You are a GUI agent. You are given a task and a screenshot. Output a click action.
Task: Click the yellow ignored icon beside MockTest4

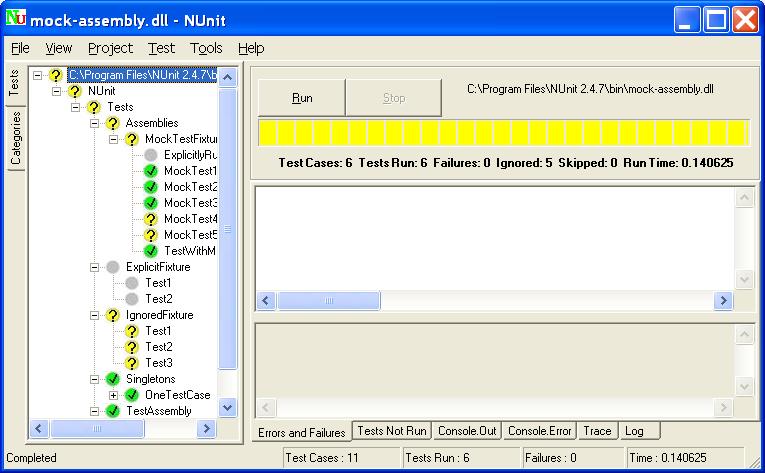(151, 219)
